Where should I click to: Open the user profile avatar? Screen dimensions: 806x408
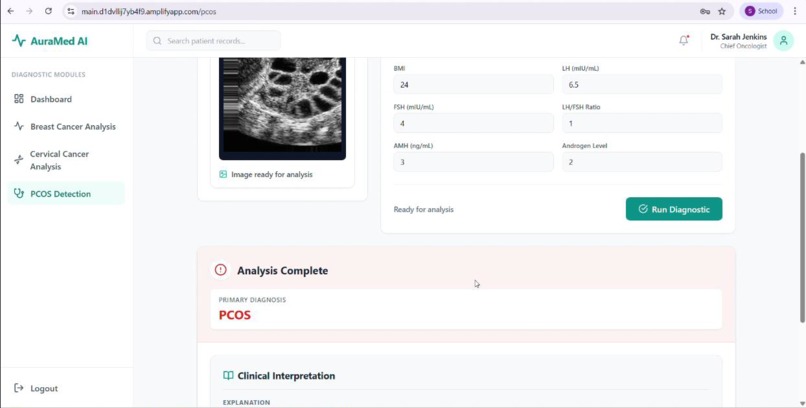(783, 41)
